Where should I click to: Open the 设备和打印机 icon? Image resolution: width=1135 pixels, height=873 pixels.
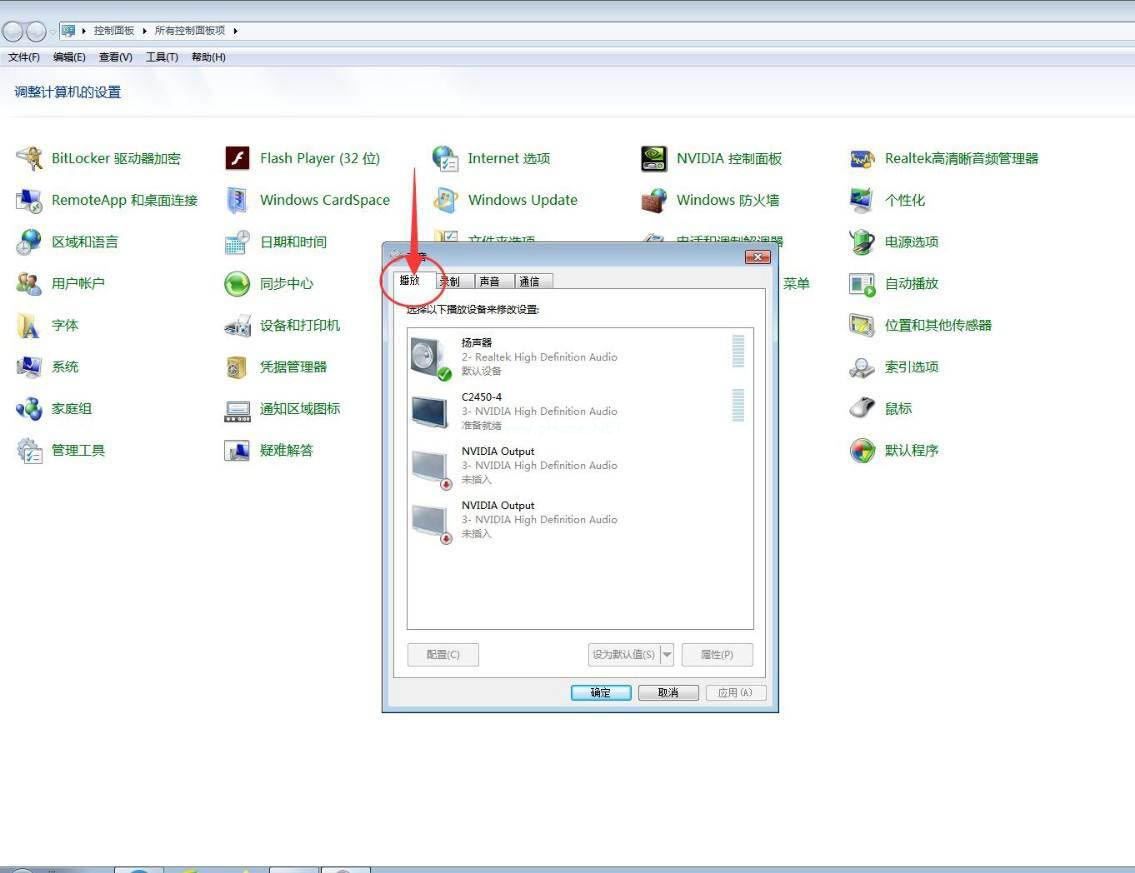(x=237, y=325)
